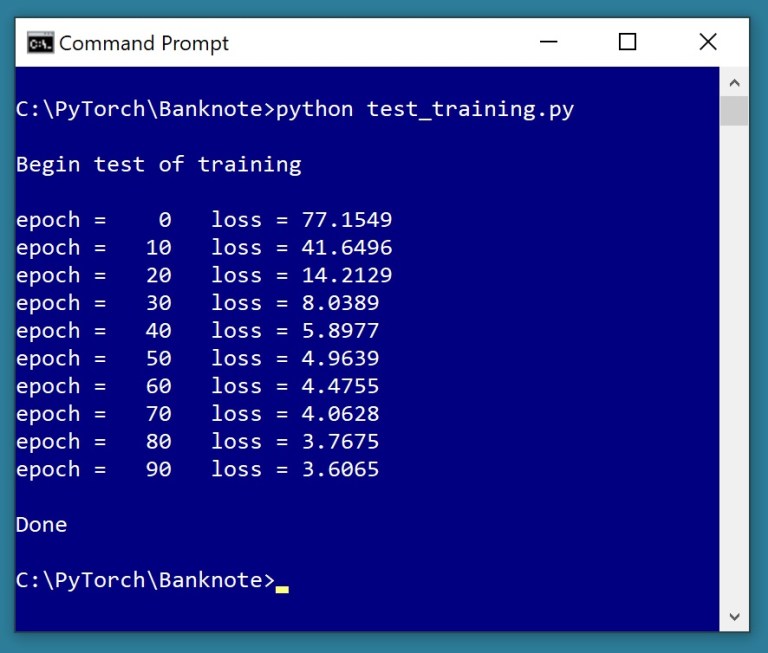Click the 'Done' output line

(x=42, y=525)
